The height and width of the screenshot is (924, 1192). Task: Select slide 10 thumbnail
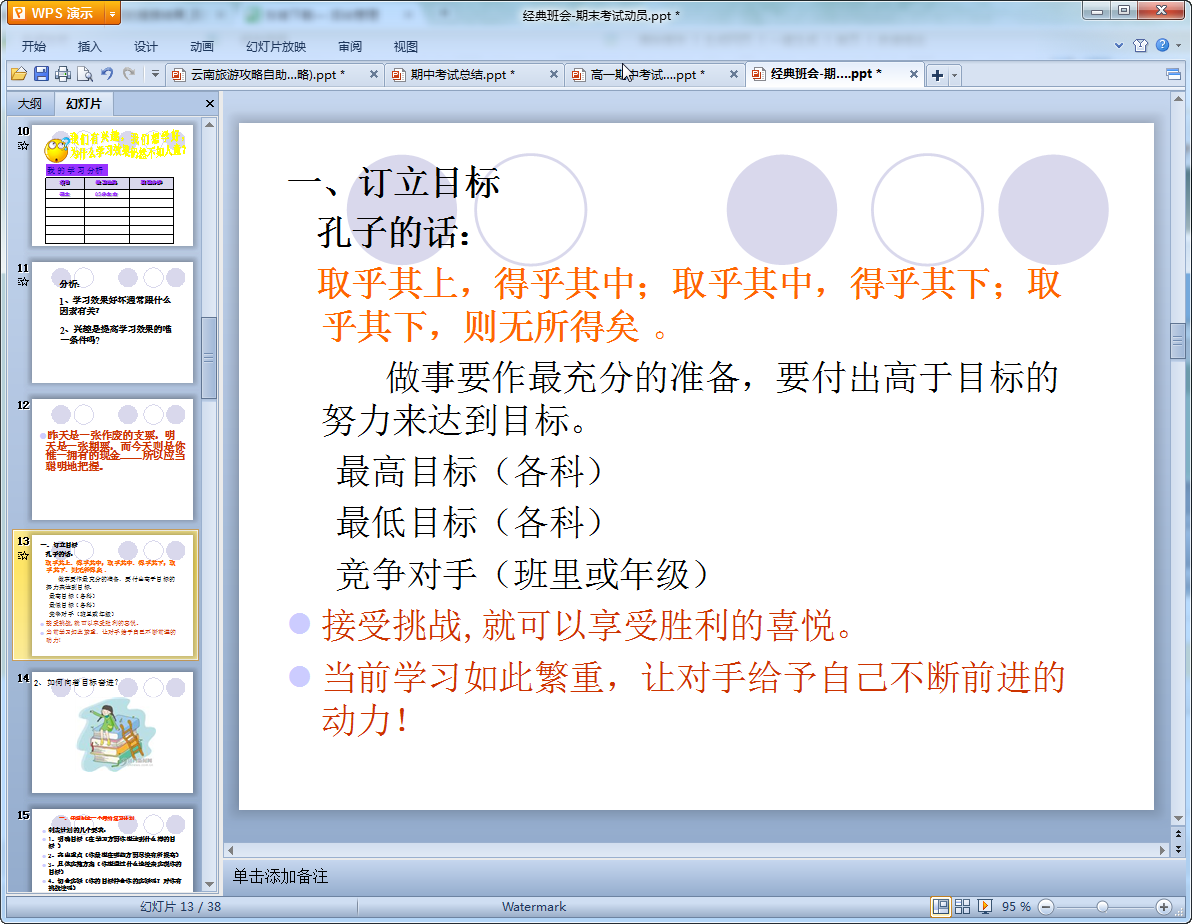click(113, 186)
